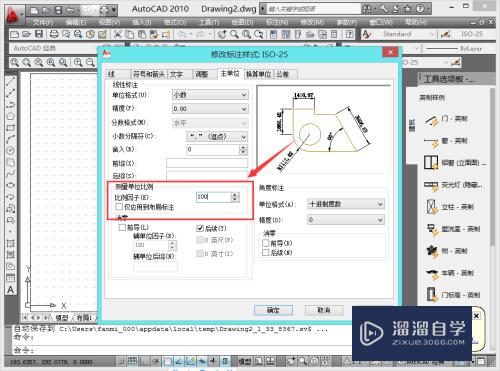Click the Plot printer icon in standard toolbar
Viewport: 500px width, 371px height.
(x=54, y=34)
